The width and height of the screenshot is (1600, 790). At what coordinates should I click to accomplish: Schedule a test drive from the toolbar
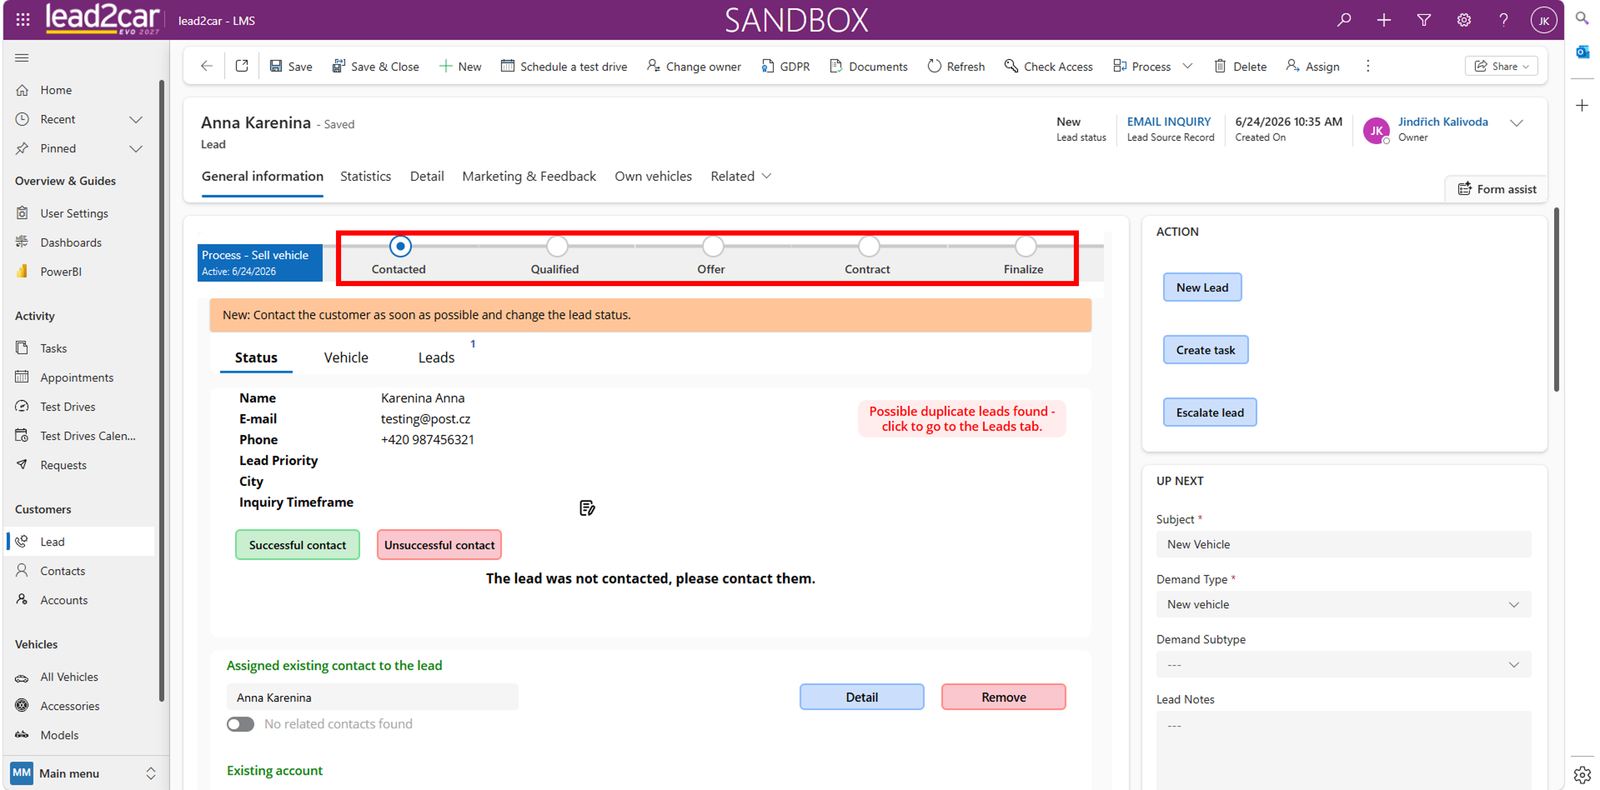564,66
